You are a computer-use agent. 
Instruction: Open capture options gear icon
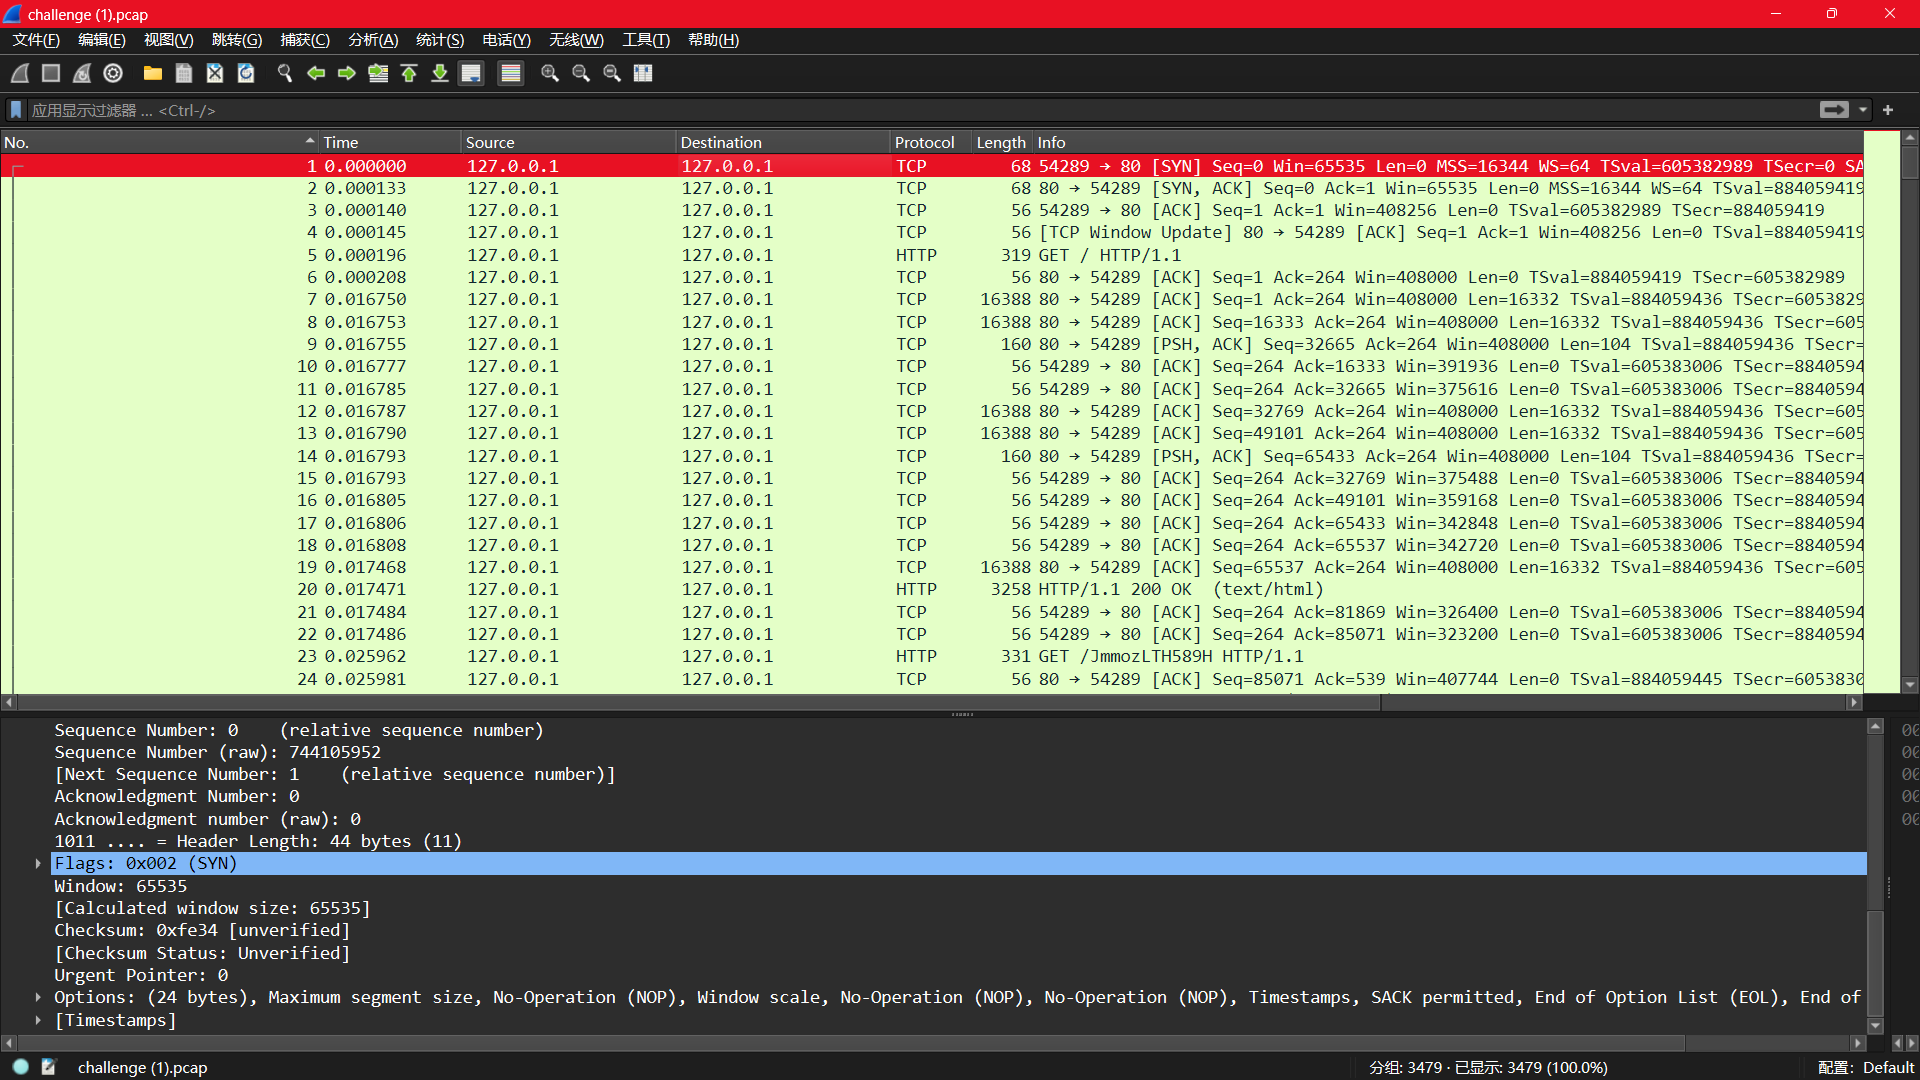coord(113,73)
